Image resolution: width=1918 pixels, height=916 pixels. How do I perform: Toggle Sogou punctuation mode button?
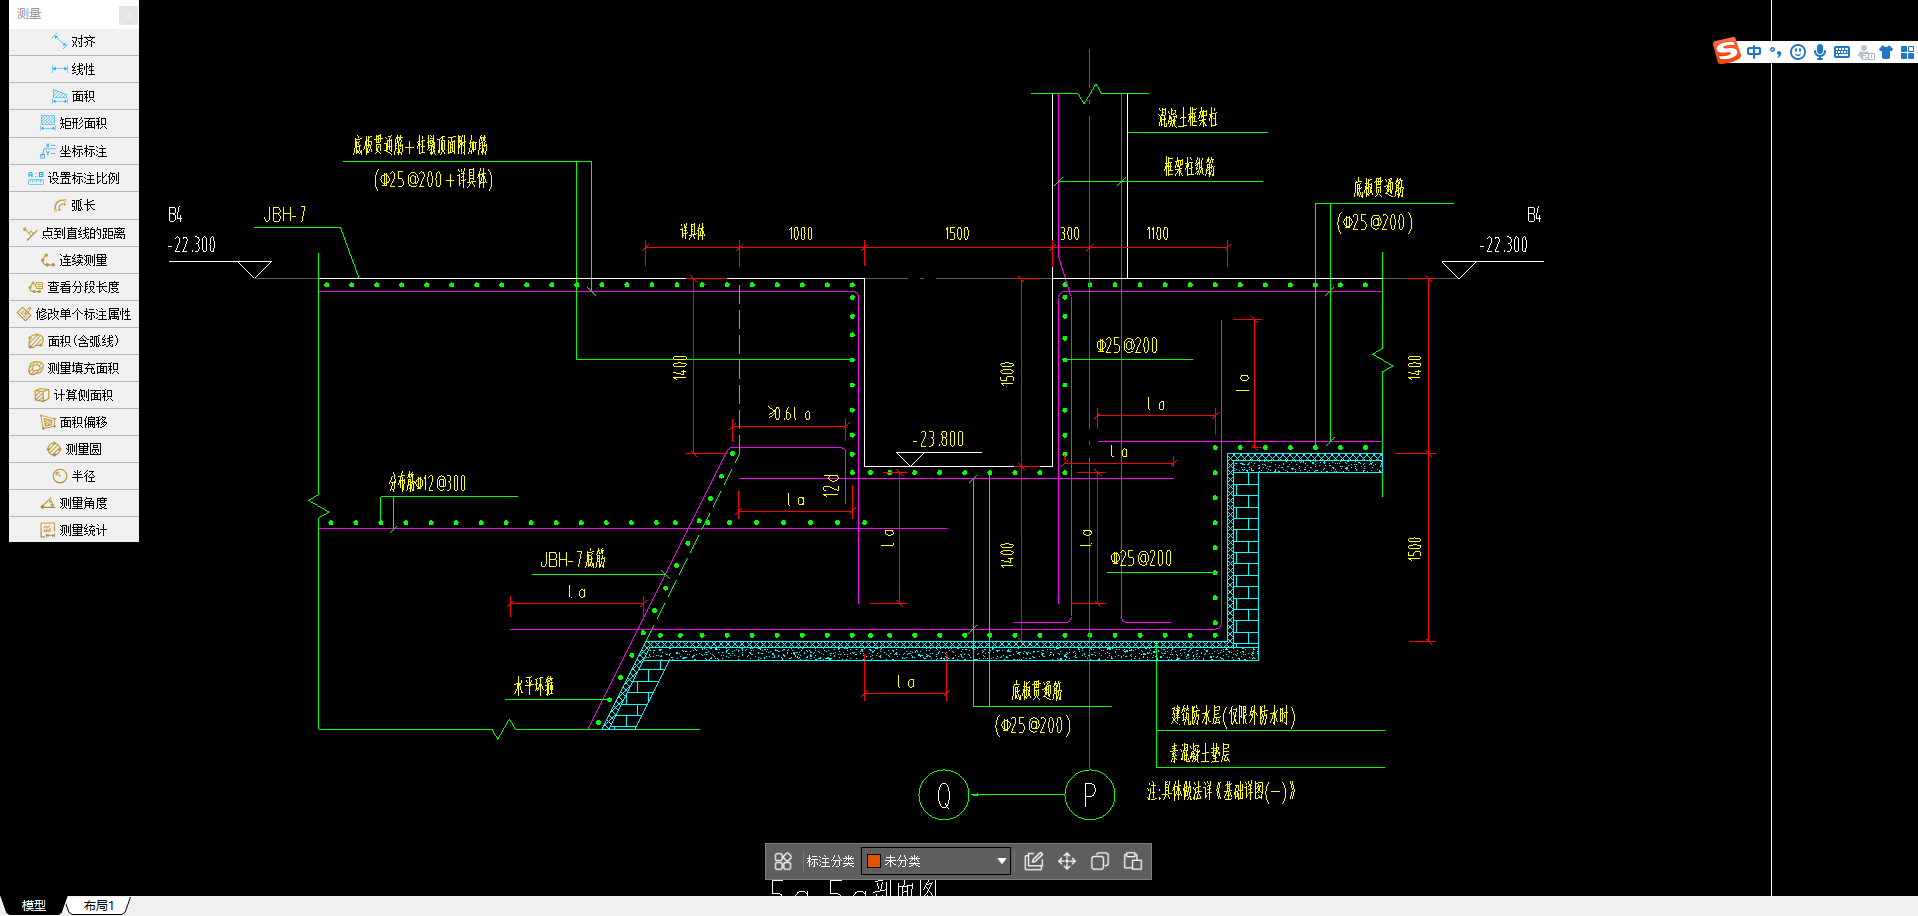tap(1776, 52)
